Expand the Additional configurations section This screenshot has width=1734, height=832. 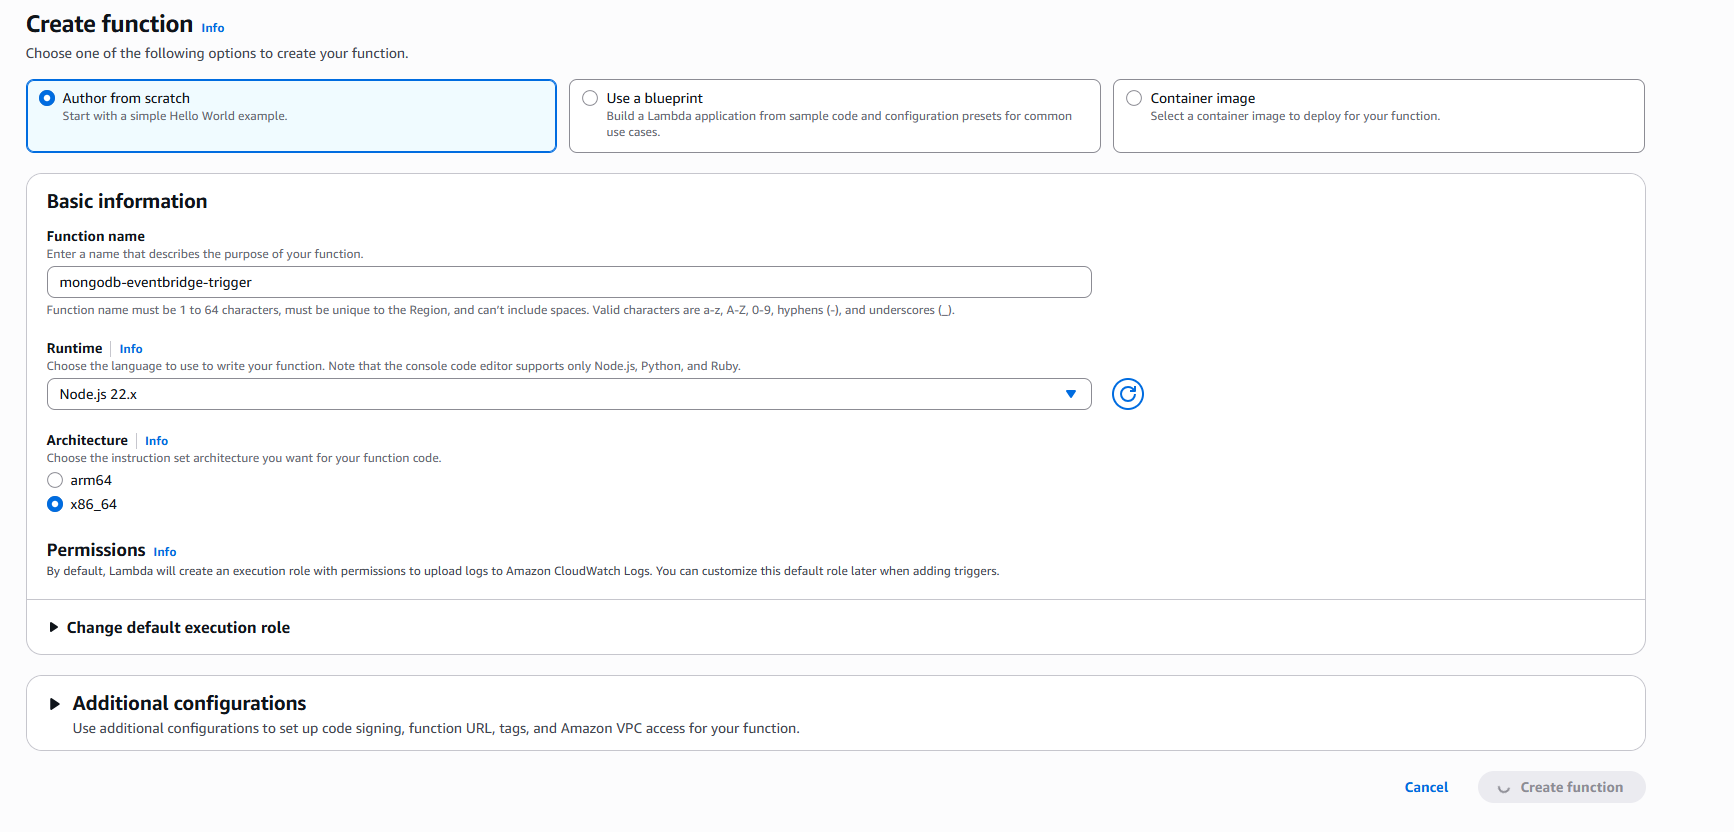click(55, 704)
